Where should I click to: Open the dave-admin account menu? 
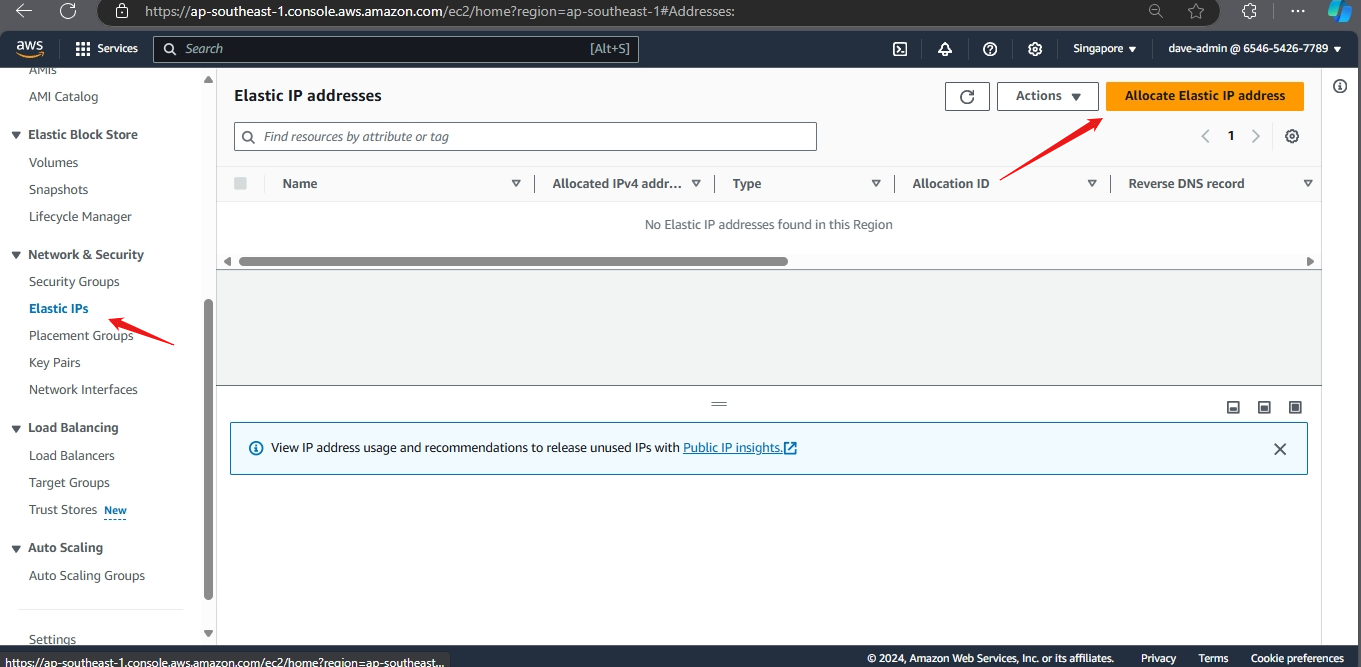coord(1254,49)
